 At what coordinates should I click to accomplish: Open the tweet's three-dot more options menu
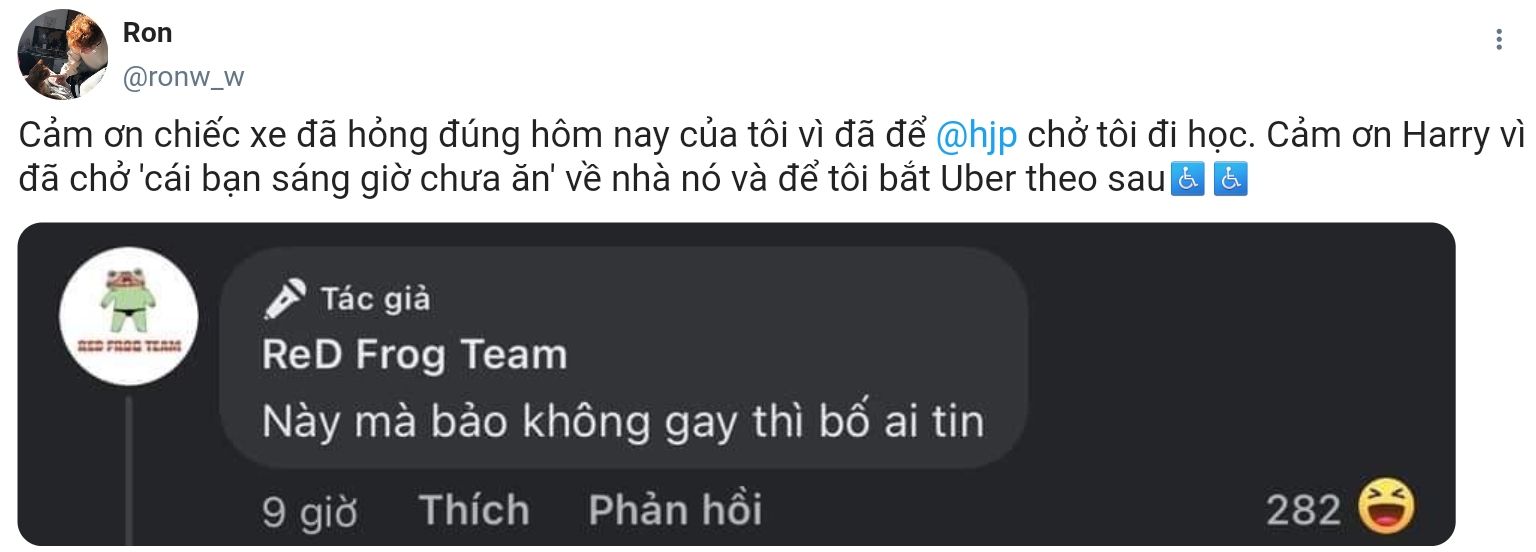pos(1498,39)
